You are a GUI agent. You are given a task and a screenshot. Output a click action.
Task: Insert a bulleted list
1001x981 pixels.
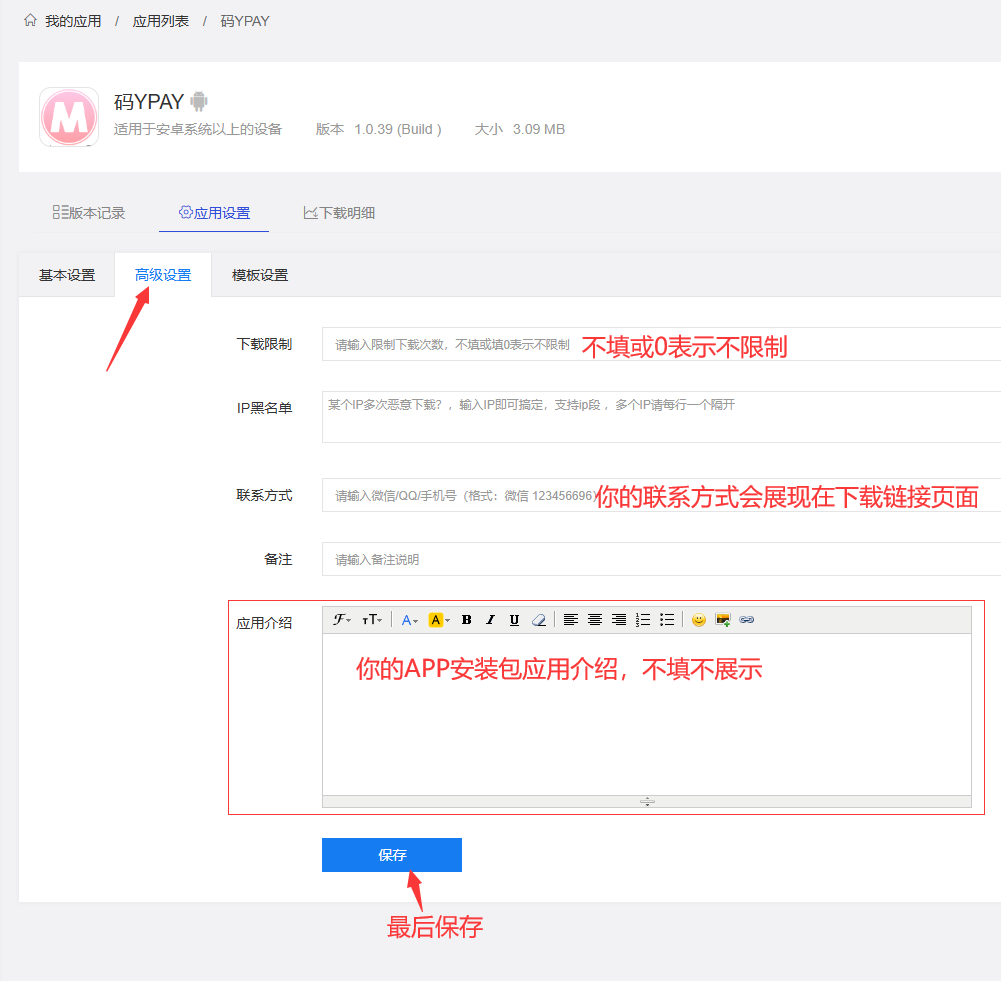(667, 620)
